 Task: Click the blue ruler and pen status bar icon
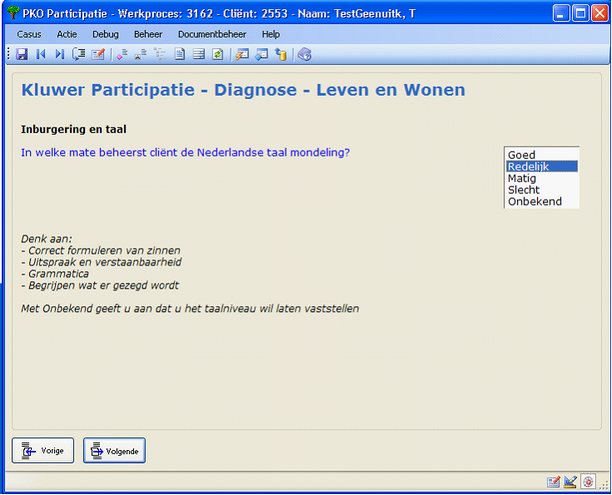coord(570,483)
